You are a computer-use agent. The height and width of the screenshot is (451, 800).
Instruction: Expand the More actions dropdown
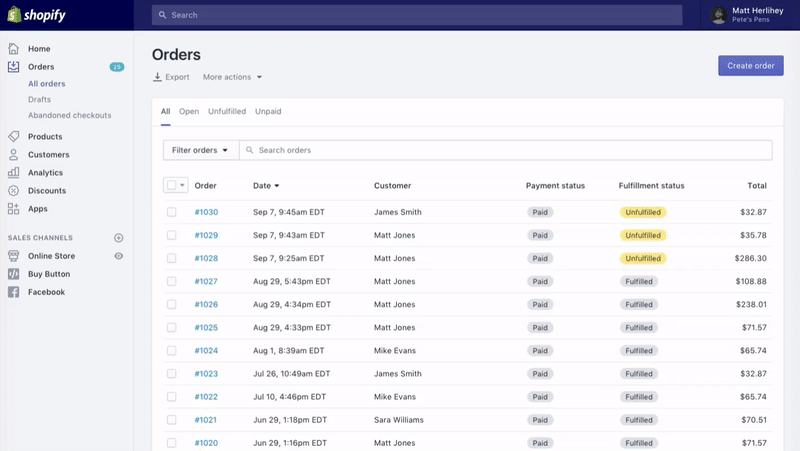(x=232, y=77)
